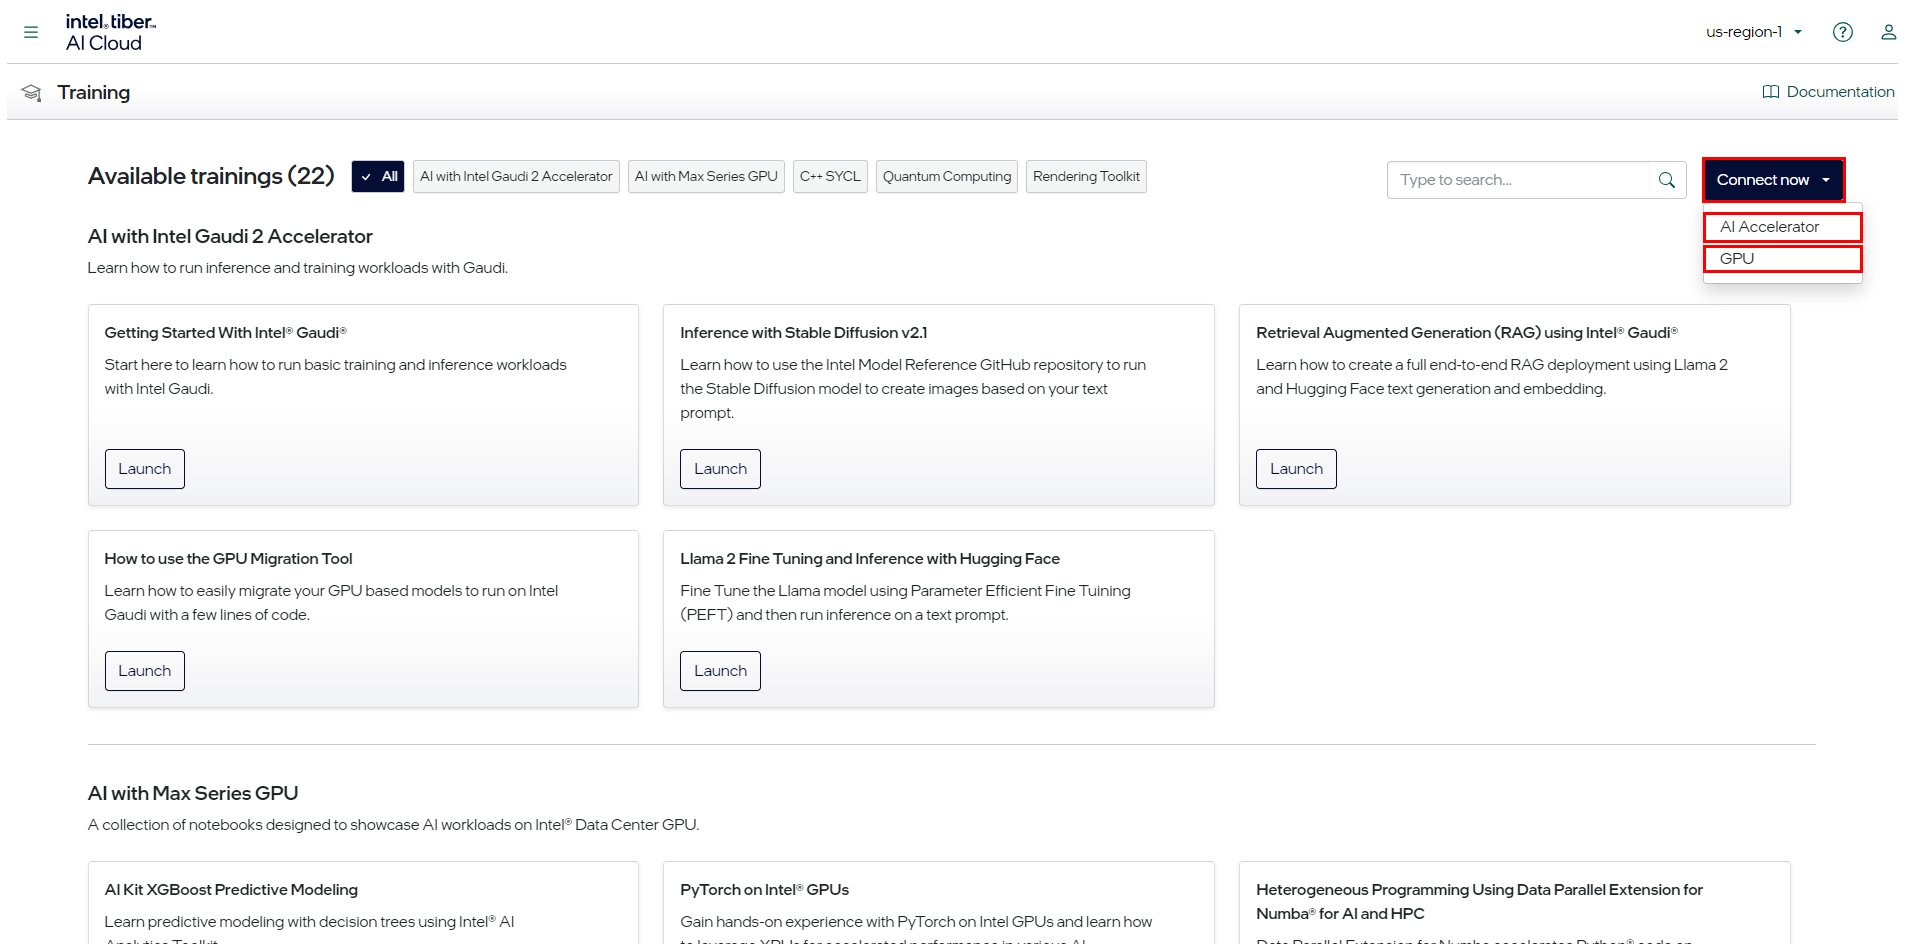Image resolution: width=1917 pixels, height=945 pixels.
Task: Select AI Accelerator from Connect menu
Action: click(x=1782, y=227)
